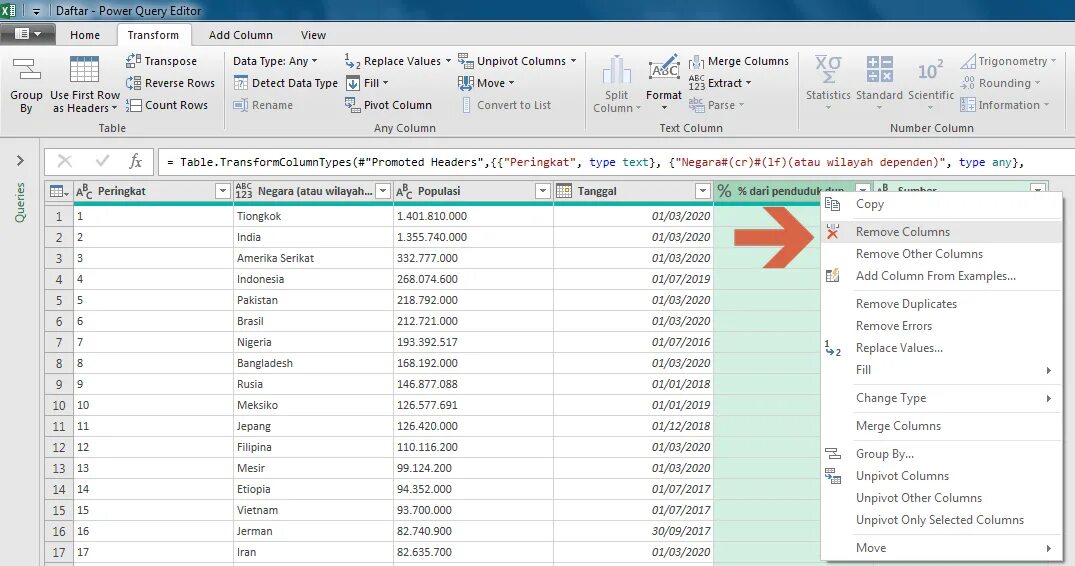The height and width of the screenshot is (566, 1075).
Task: Select row number 10 header
Action: [x=59, y=405]
